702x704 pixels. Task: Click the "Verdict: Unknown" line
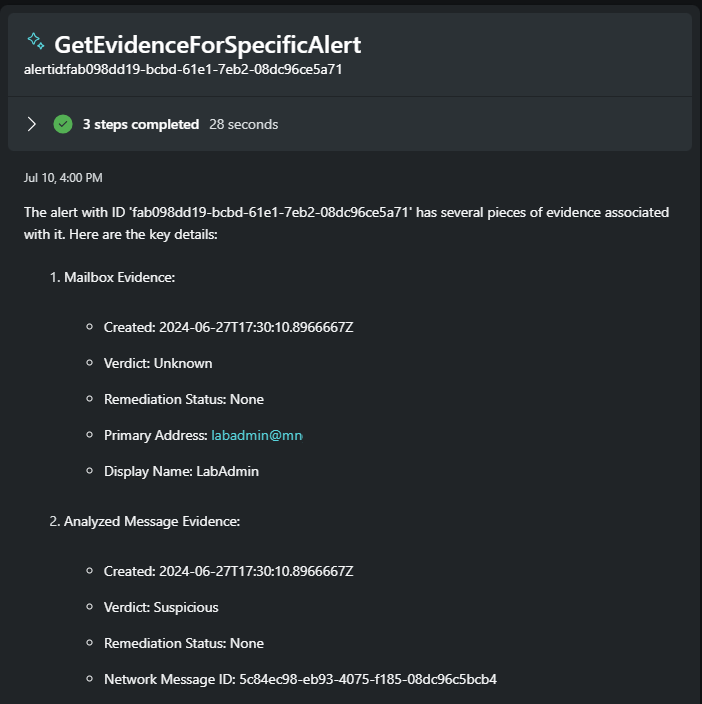[x=158, y=363]
